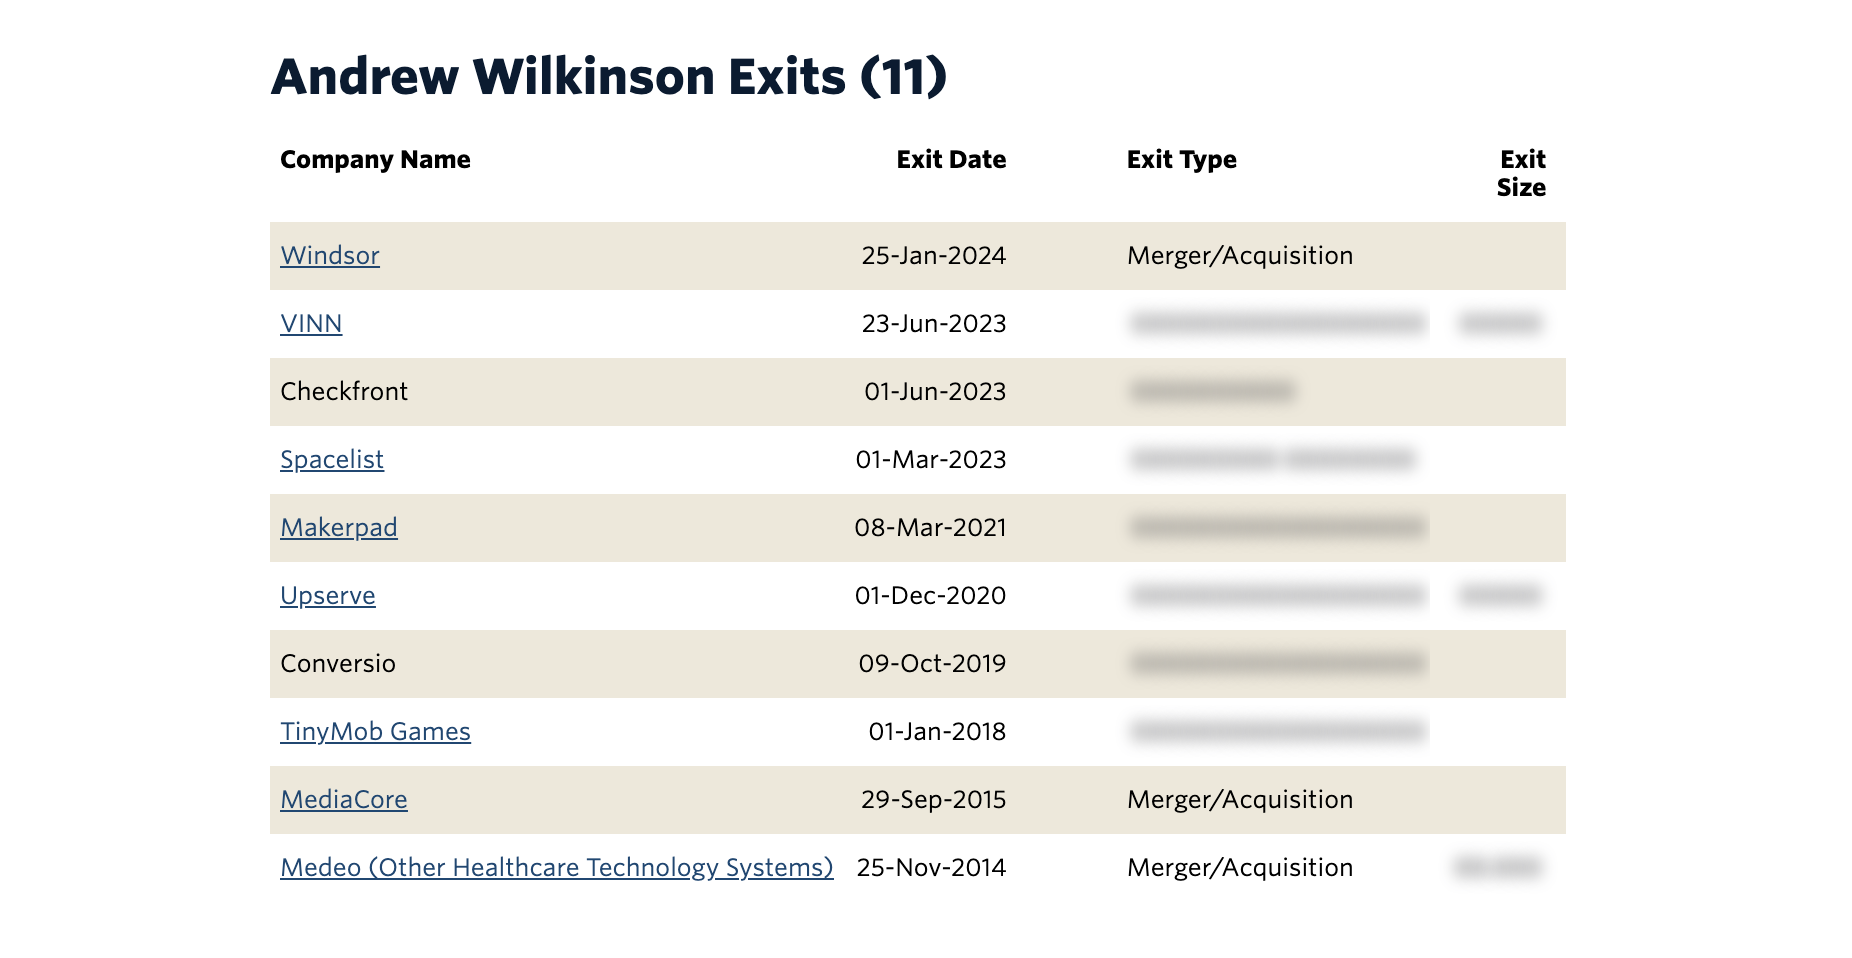Click the VINN company link

click(x=311, y=324)
